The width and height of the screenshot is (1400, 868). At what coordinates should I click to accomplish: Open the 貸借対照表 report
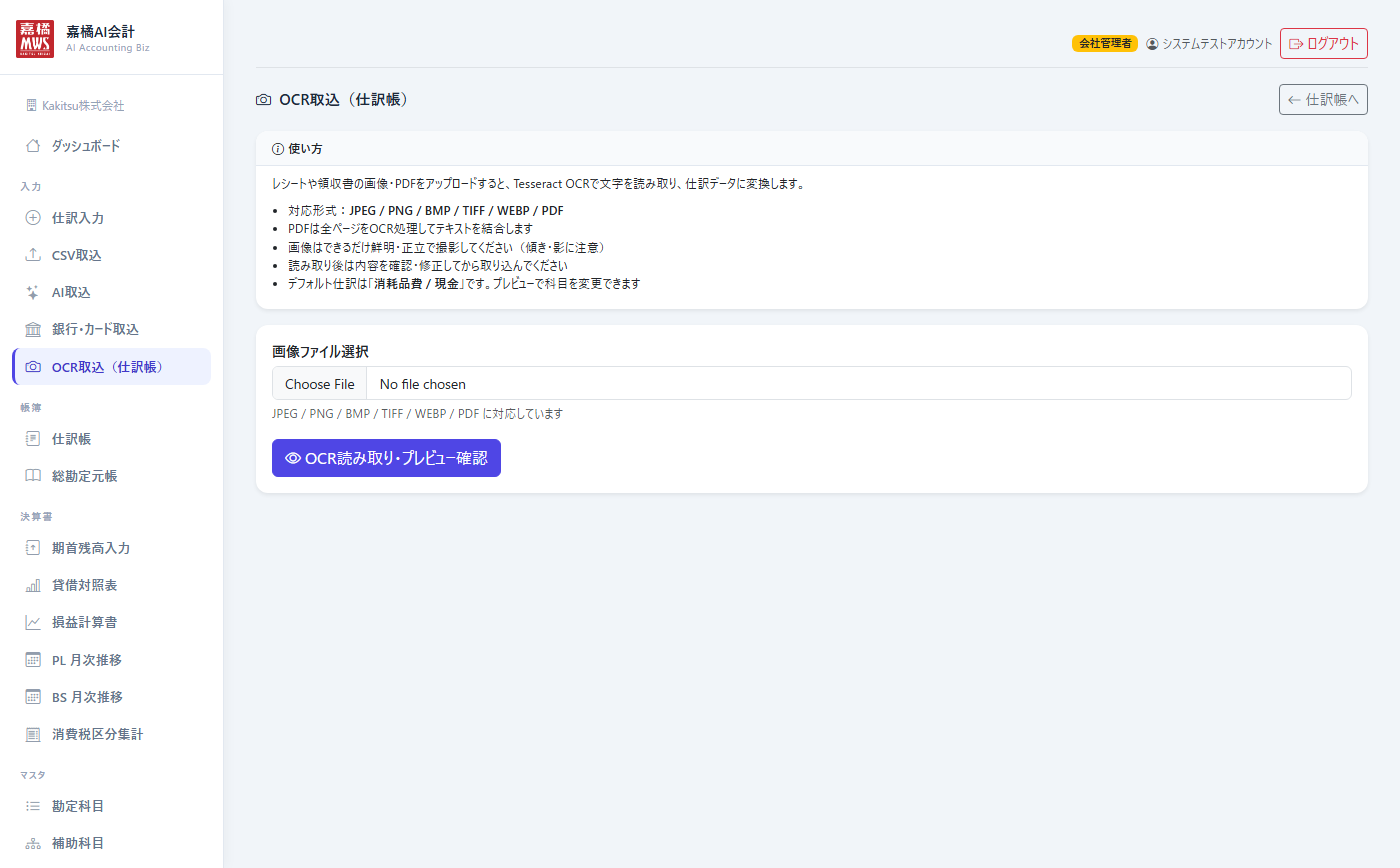112,585
